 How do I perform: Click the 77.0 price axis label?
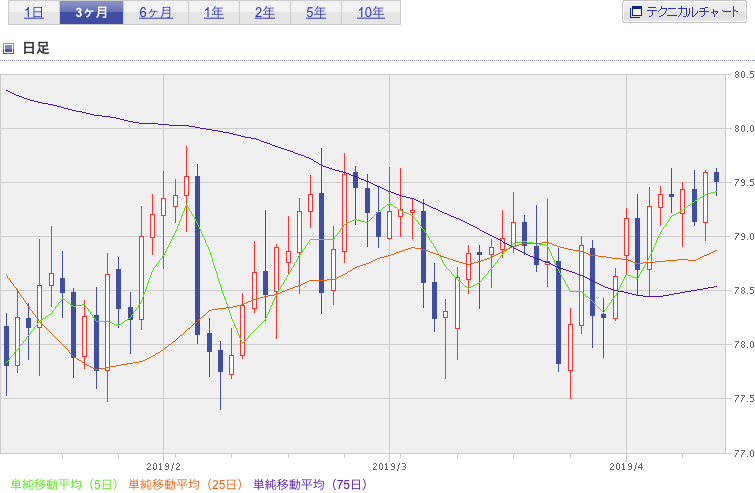[x=744, y=453]
